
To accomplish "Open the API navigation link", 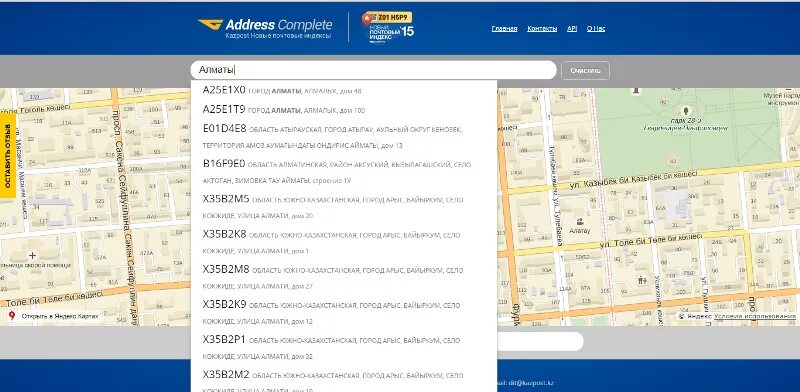I will click(572, 29).
